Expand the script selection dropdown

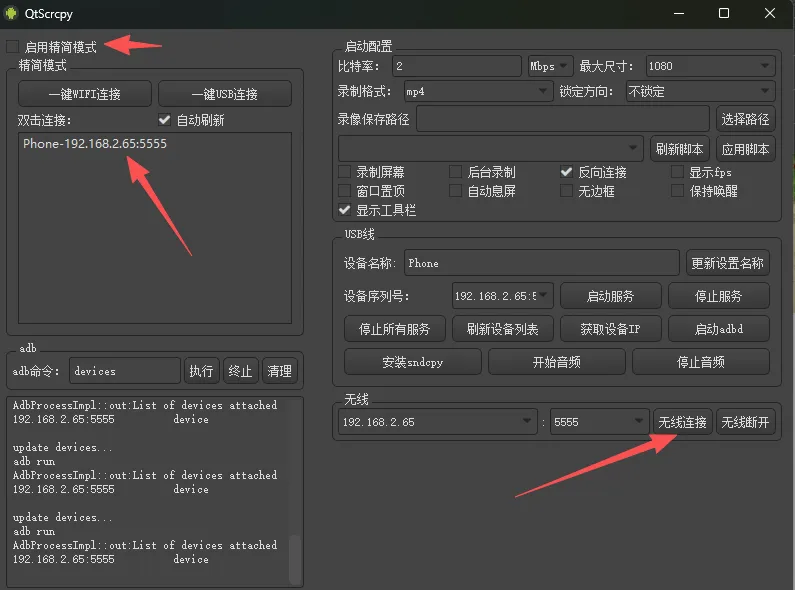tap(490, 149)
